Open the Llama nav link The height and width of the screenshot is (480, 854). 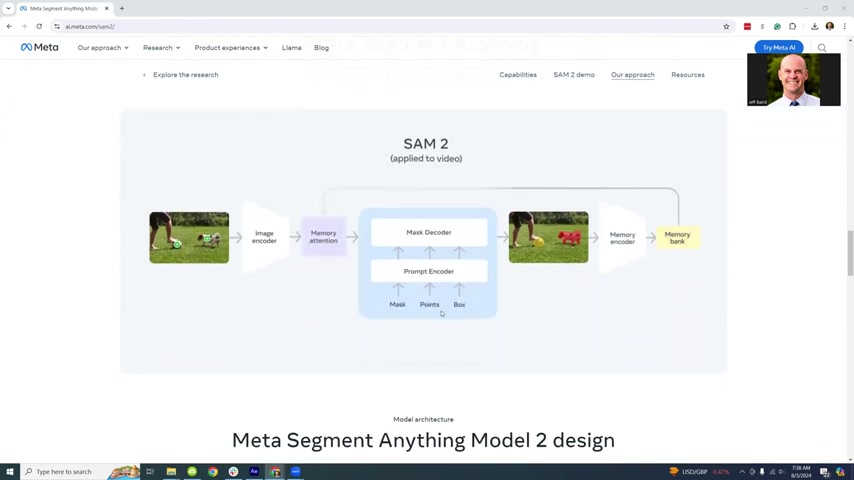coord(291,48)
